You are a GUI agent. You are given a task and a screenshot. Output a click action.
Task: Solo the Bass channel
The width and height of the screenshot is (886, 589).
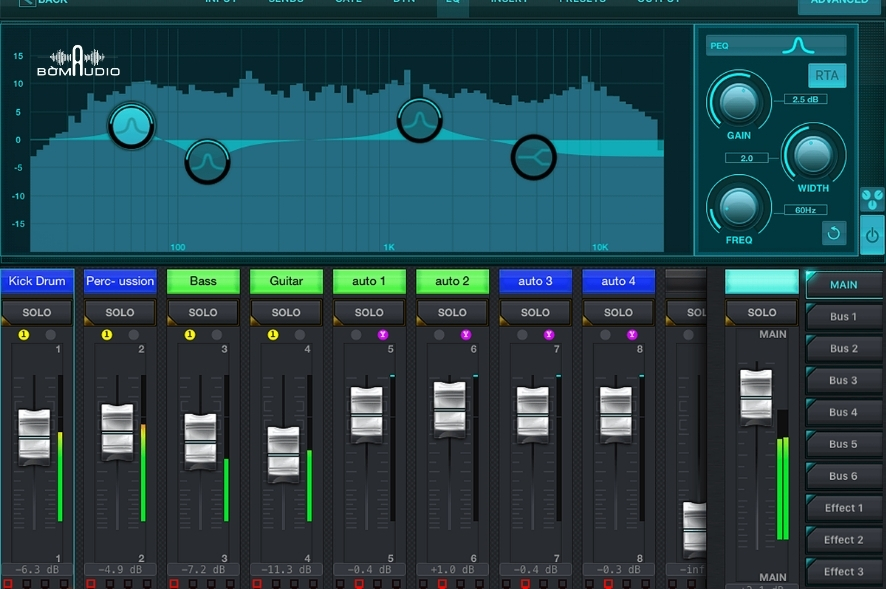coord(203,313)
